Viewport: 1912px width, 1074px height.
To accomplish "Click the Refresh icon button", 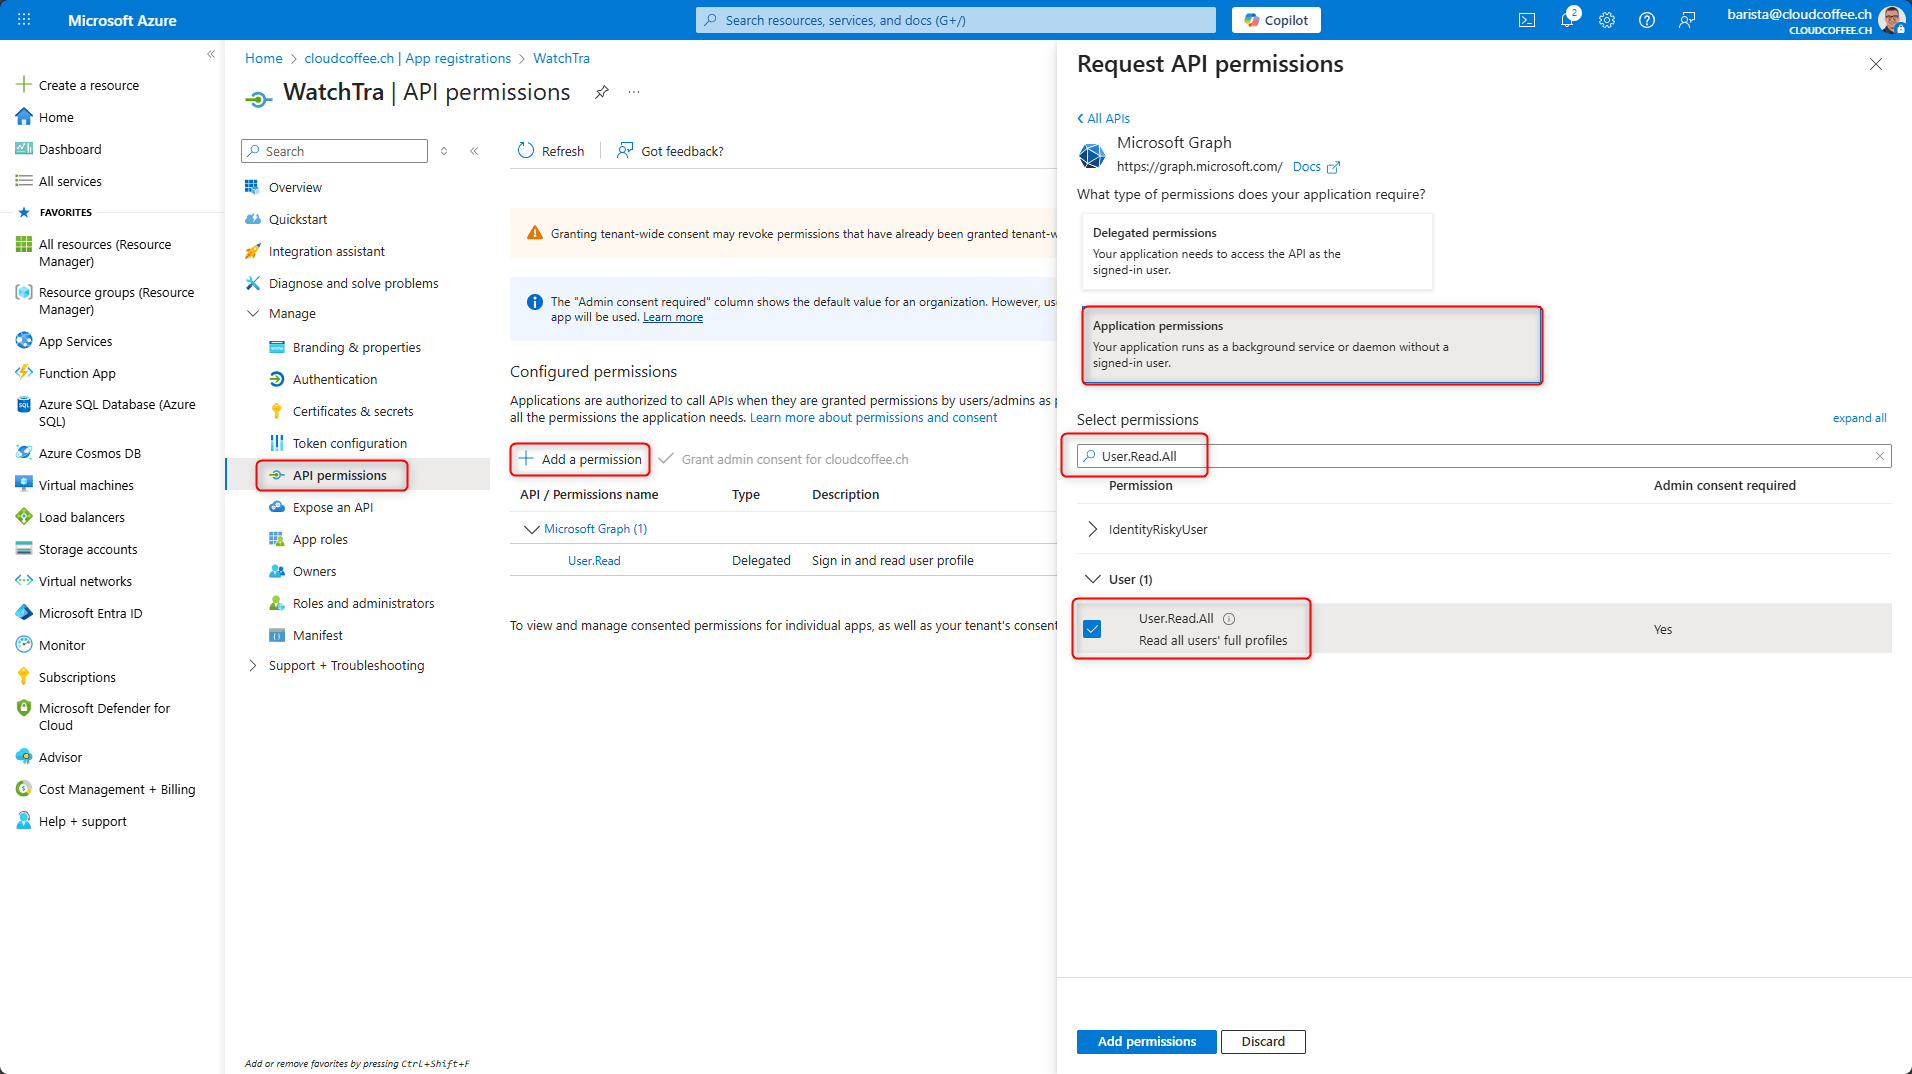I will click(526, 151).
